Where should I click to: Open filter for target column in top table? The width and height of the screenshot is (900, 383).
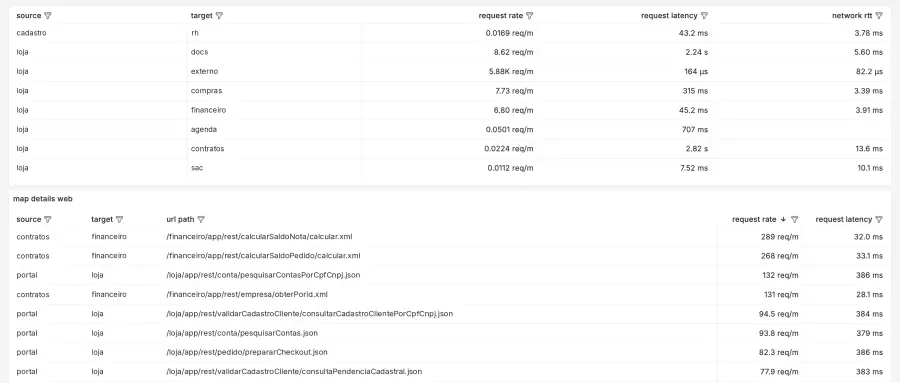click(219, 16)
